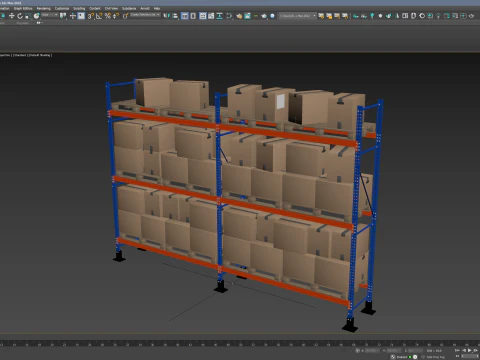Screen dimensions: 480x360
Task: Toggle the Percent Snap button
Action: (107, 16)
